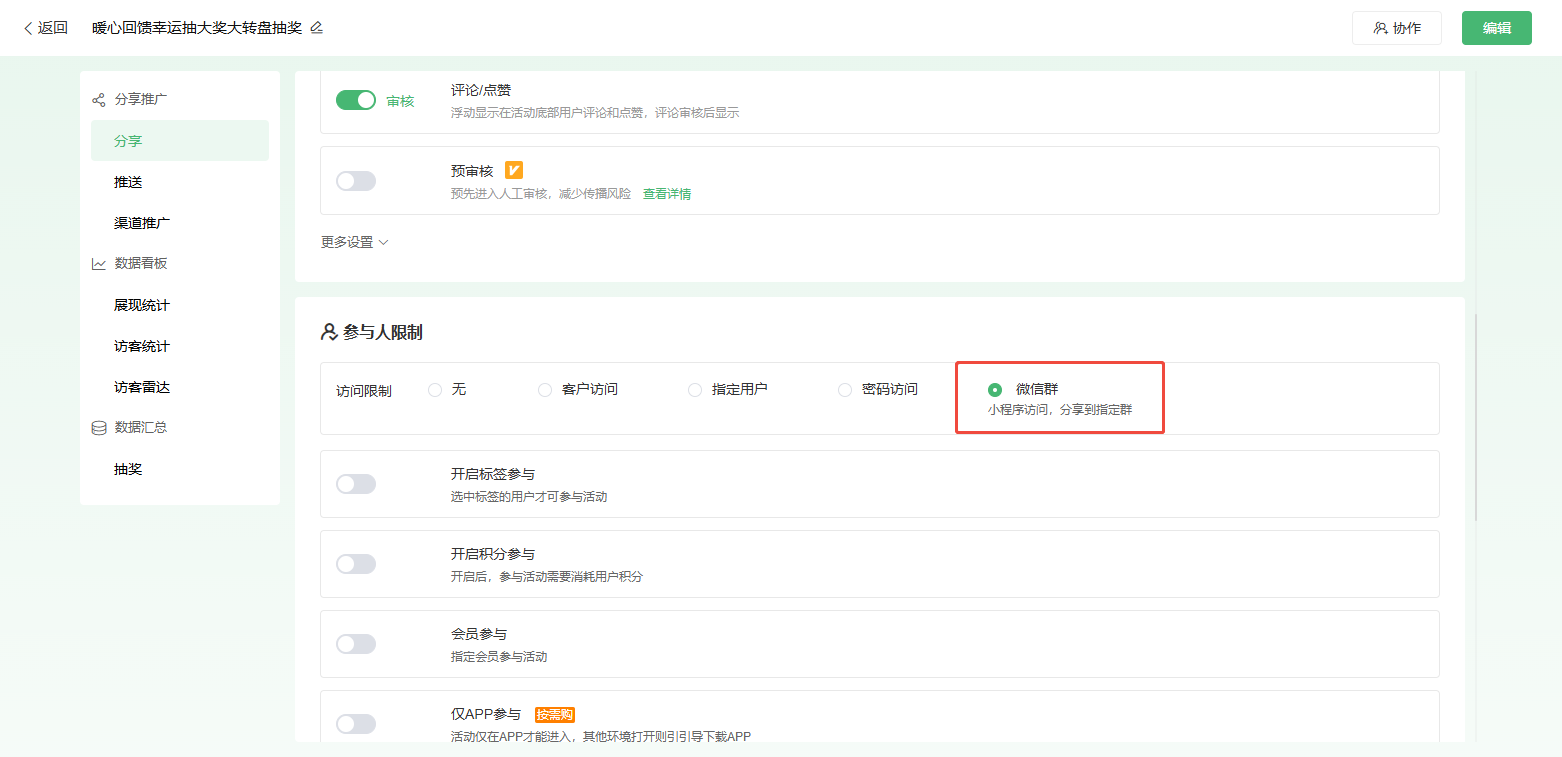Screen dimensions: 1562x757
Task: Click the person icon beside 参与人限制
Action: click(x=329, y=332)
